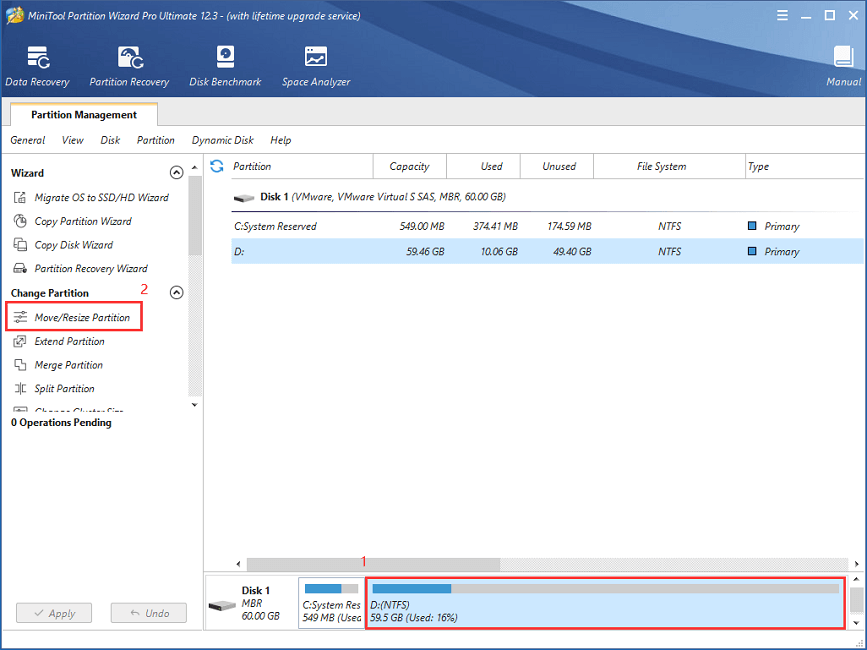Open the Data Recovery tool
The image size is (867, 650).
(x=38, y=66)
